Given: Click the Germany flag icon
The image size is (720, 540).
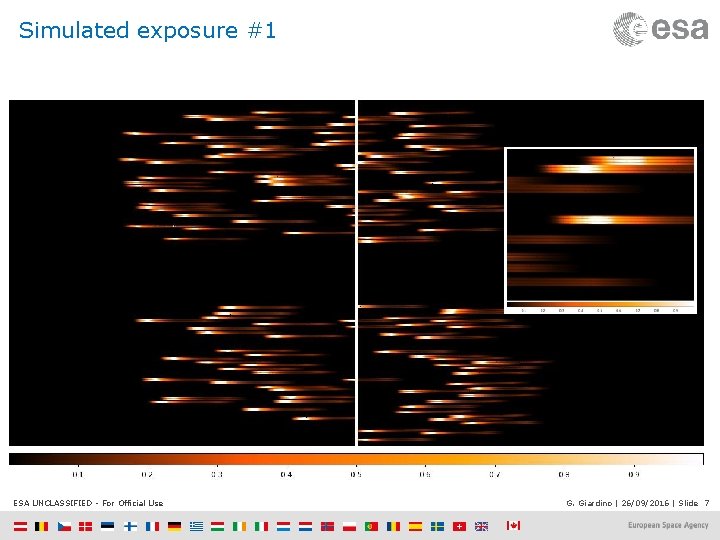Looking at the screenshot, I should coord(174,526).
